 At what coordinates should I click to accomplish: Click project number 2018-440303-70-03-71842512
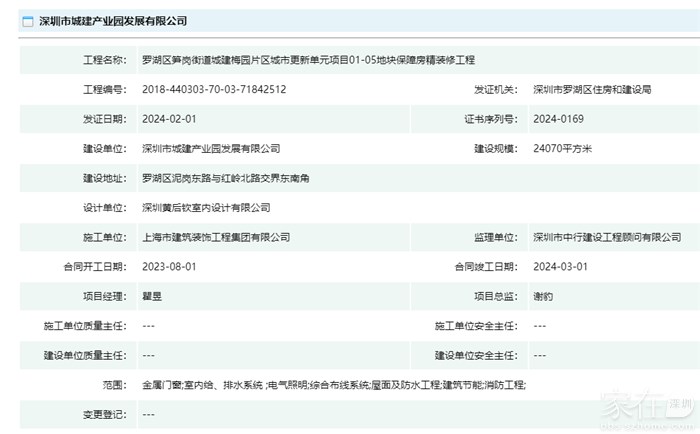point(214,89)
